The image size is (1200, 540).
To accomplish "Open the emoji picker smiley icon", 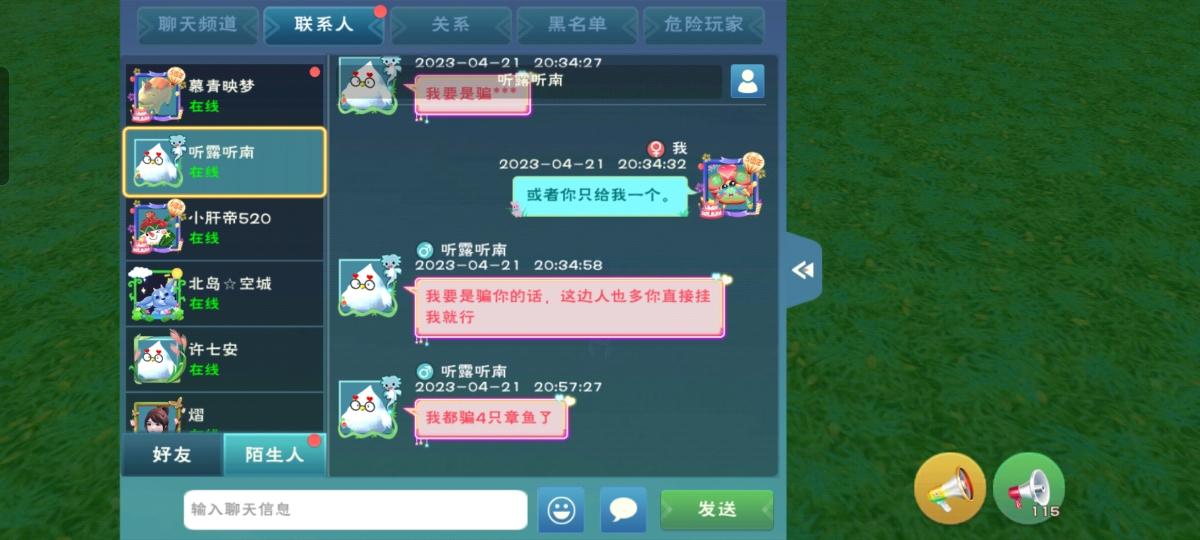I will click(561, 510).
